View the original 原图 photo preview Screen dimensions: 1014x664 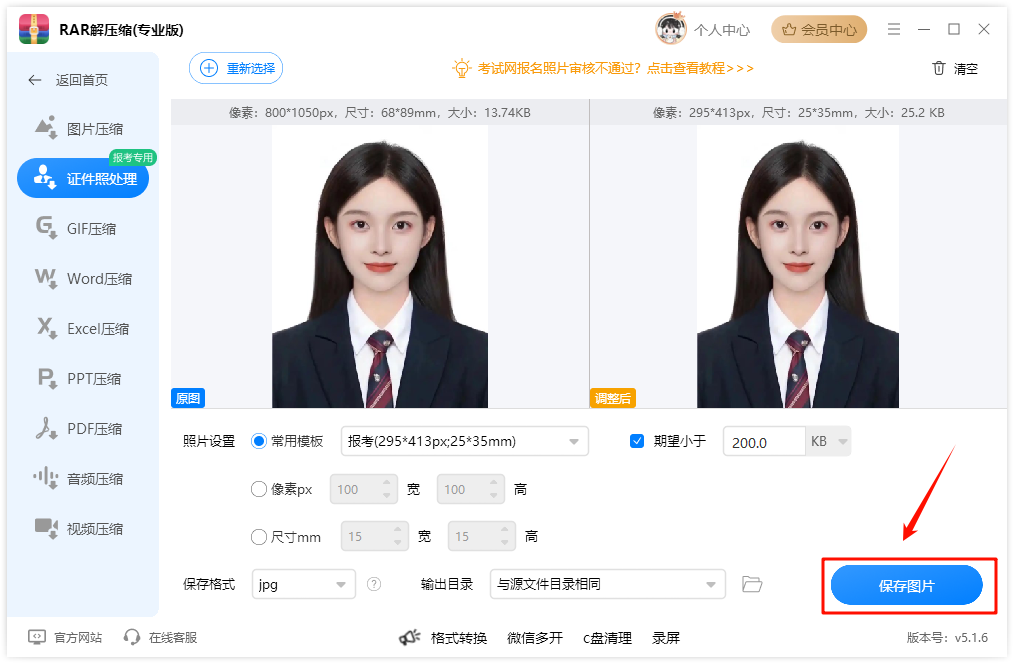(x=380, y=266)
